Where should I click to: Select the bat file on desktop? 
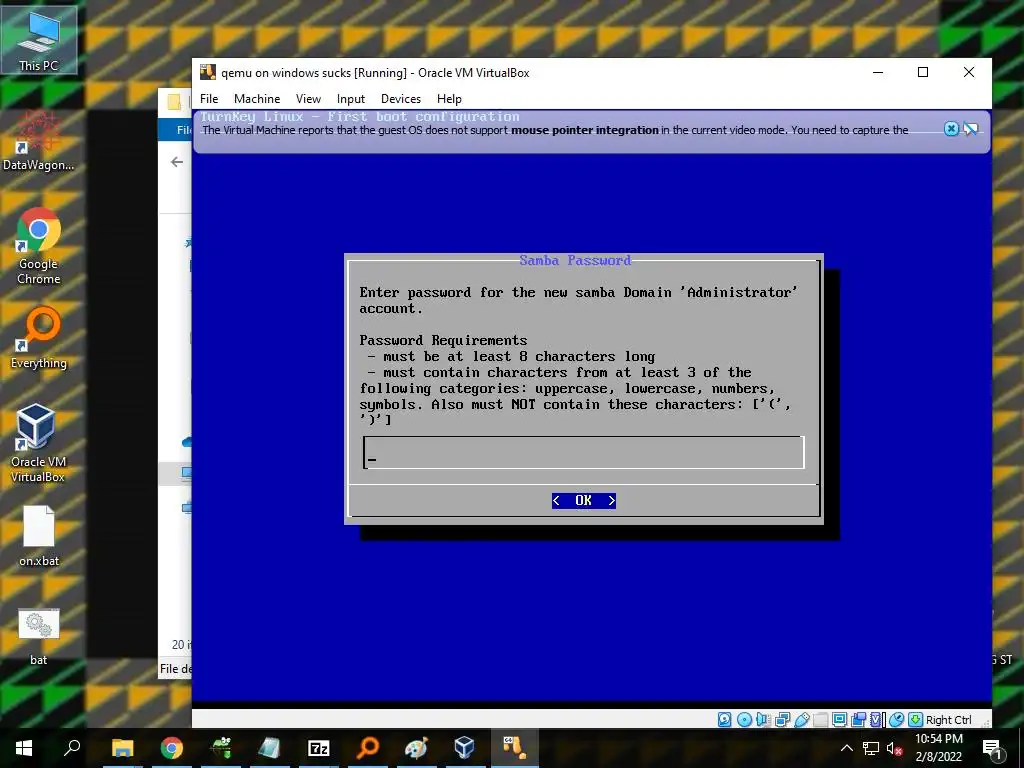tap(39, 636)
